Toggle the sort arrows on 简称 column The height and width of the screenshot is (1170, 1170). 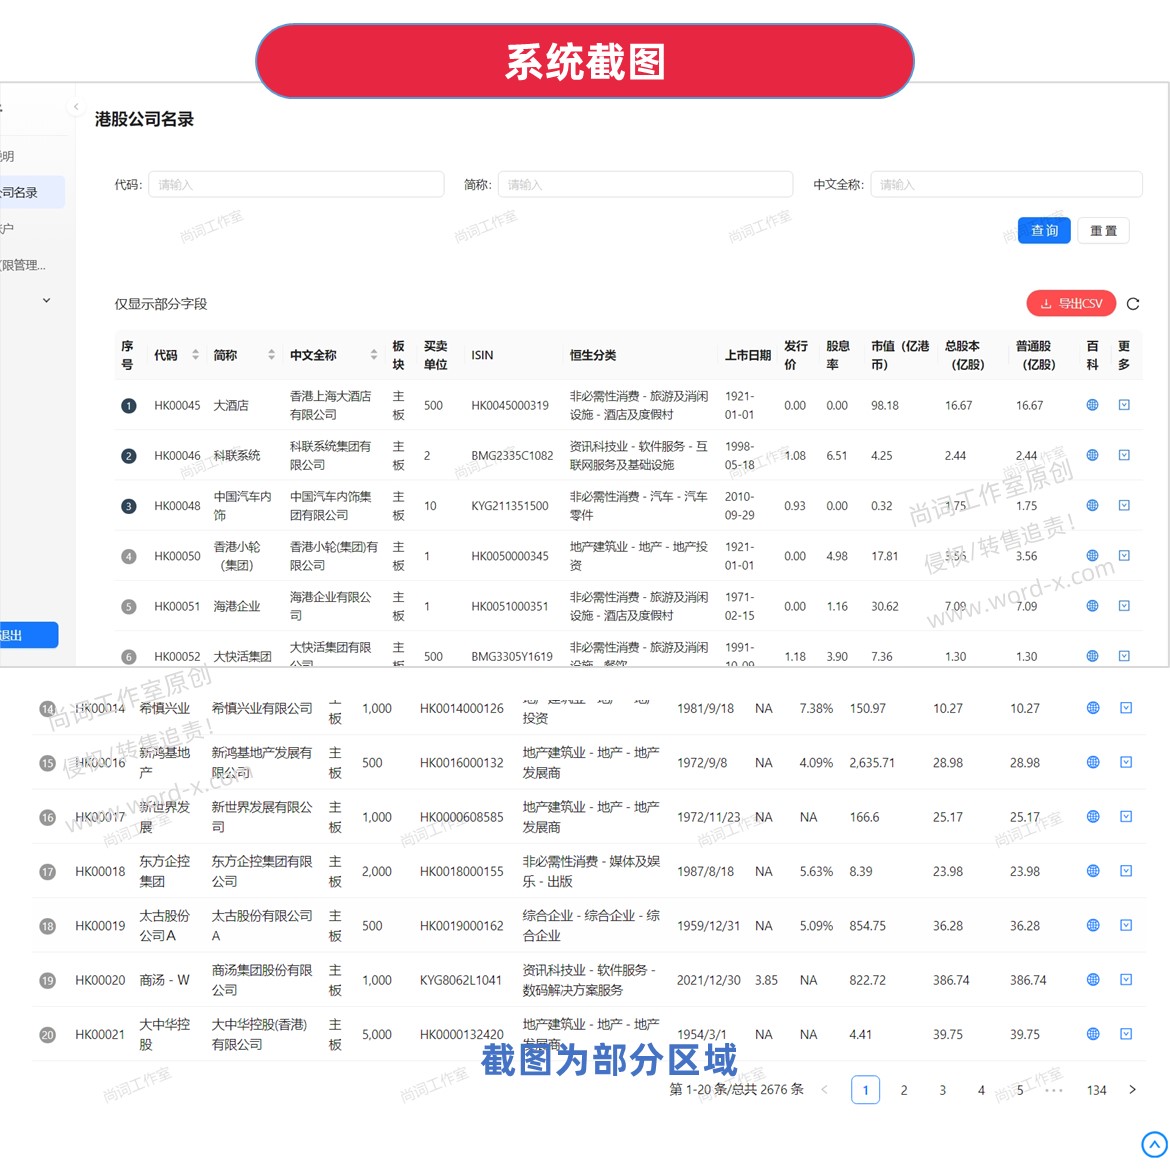pyautogui.click(x=271, y=355)
